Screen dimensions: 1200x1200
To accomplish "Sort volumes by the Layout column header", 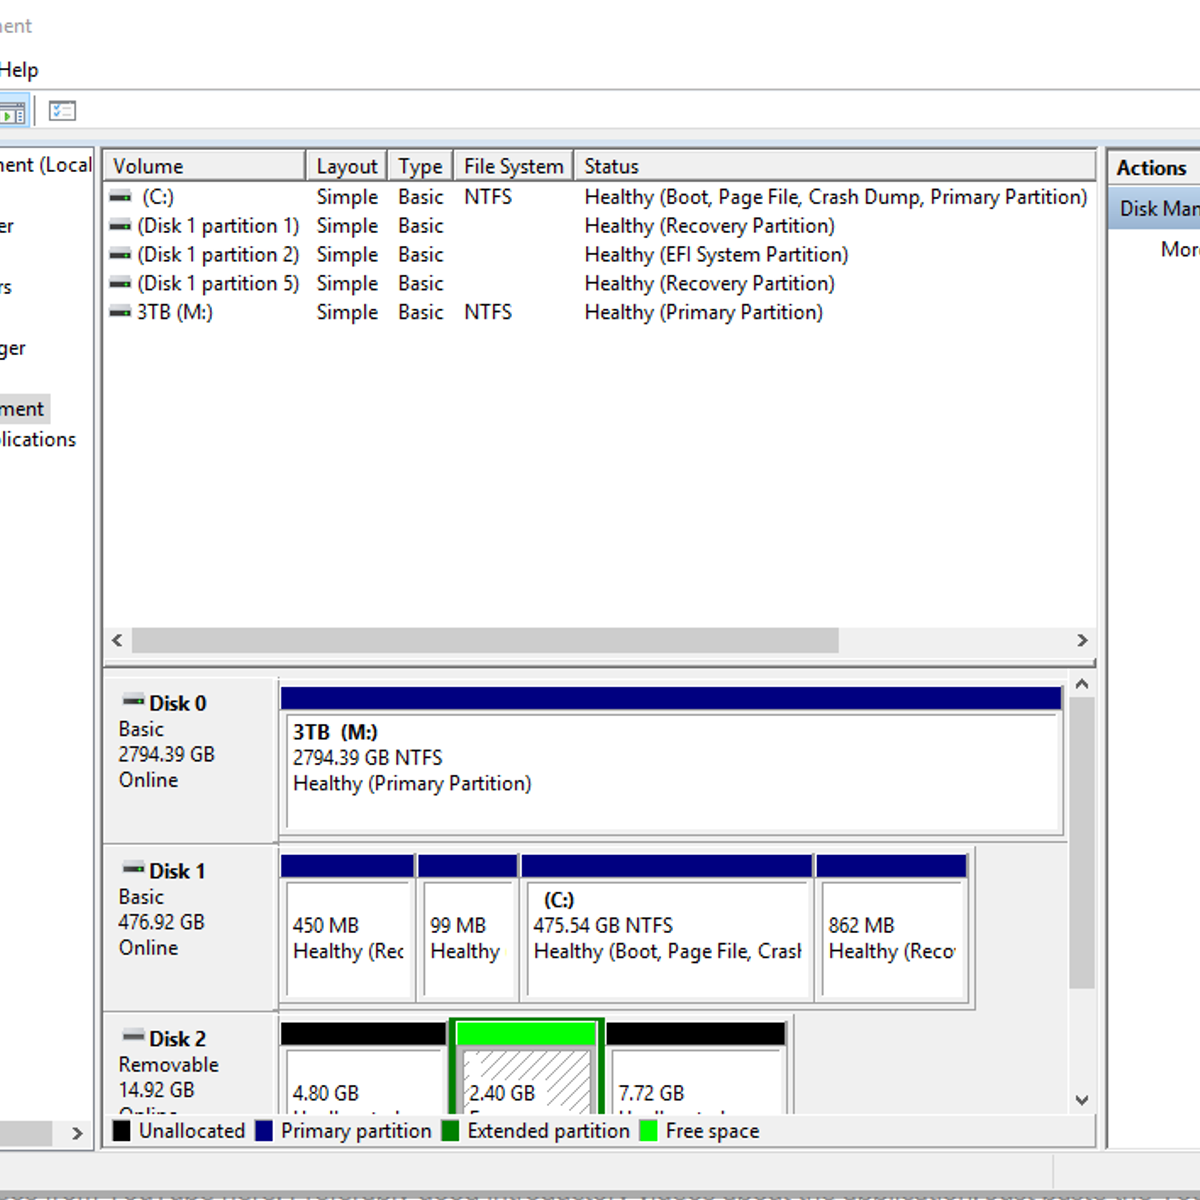I will coord(345,165).
